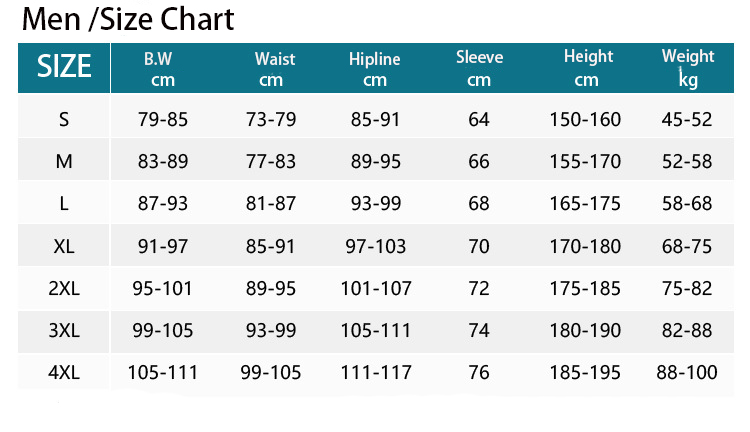Click the Weight kg header

[x=688, y=68]
